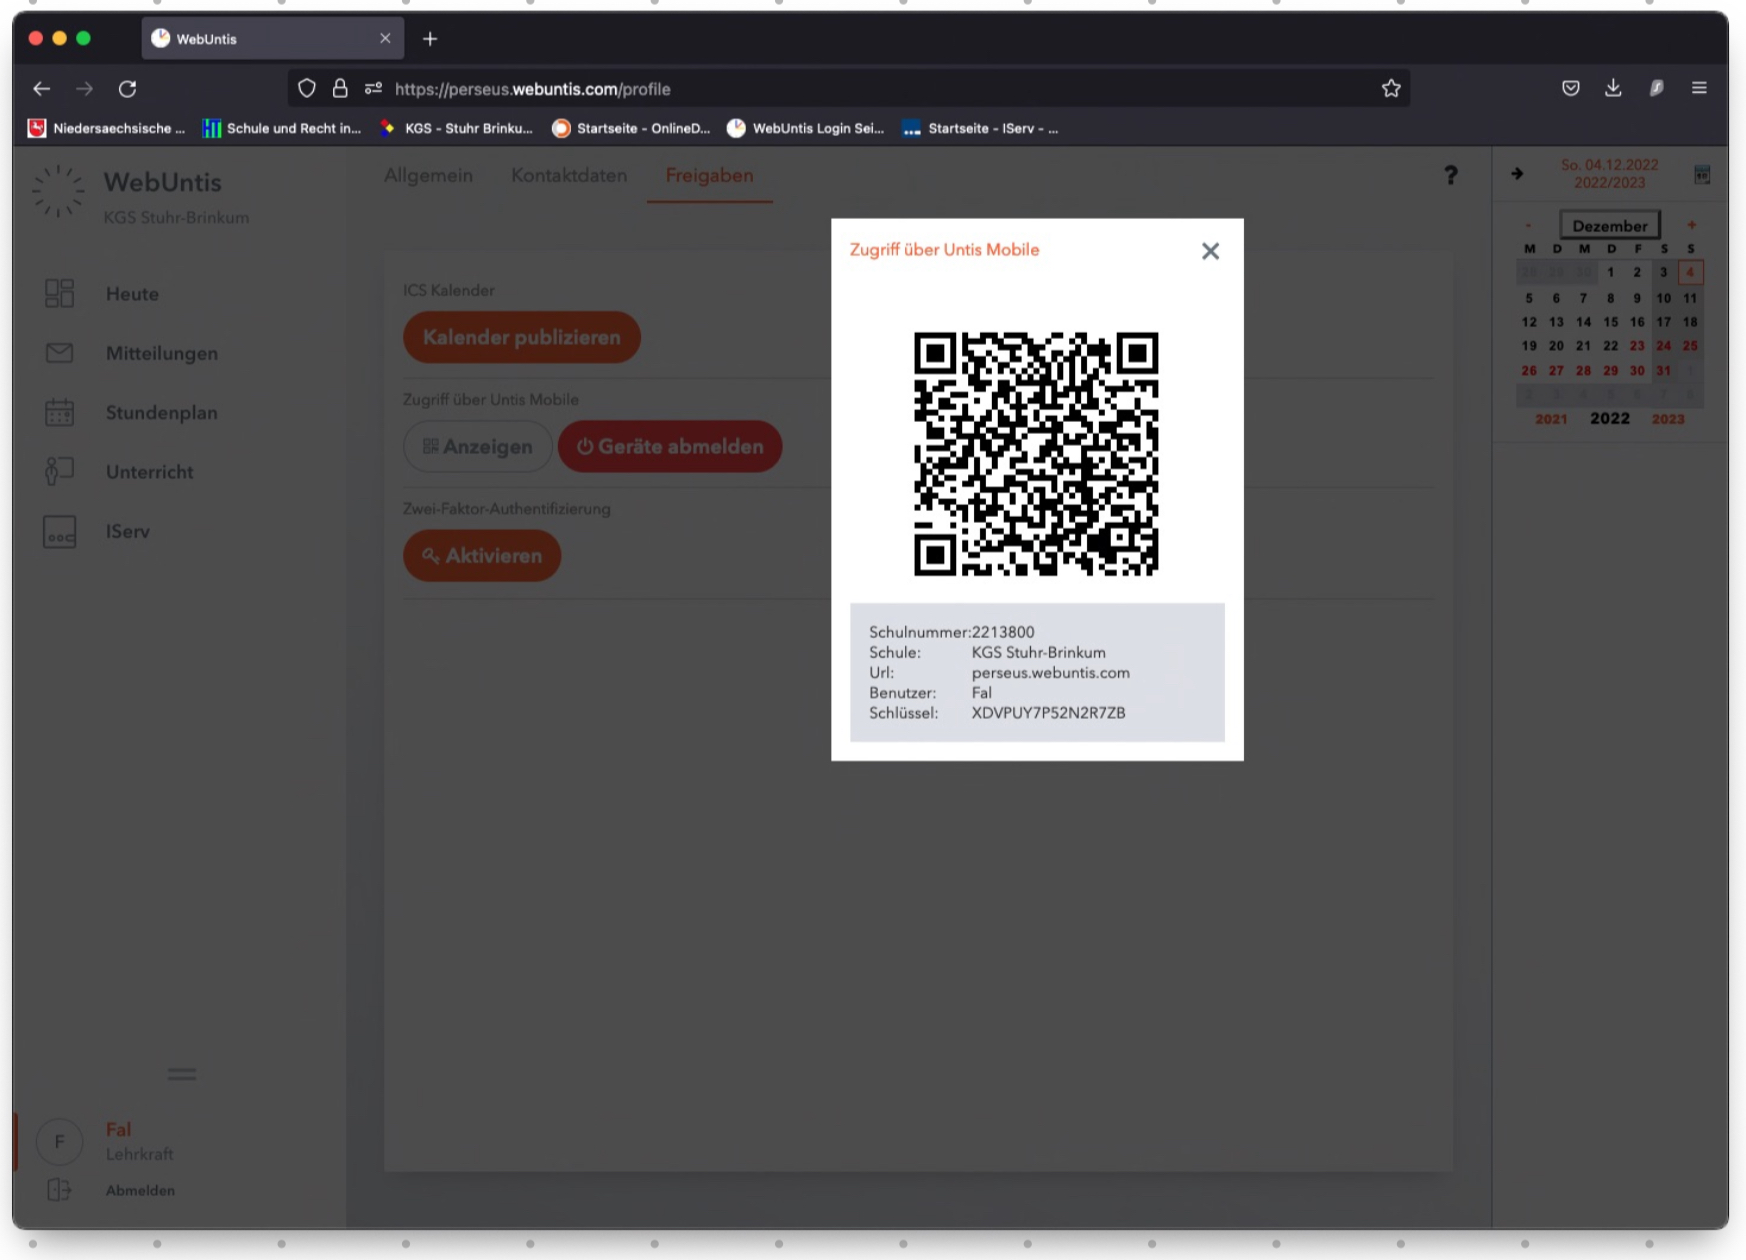Click the Schlüssel value XDVPUY7P52N2R7ZB
Image resolution: width=1746 pixels, height=1260 pixels.
pos(1048,713)
